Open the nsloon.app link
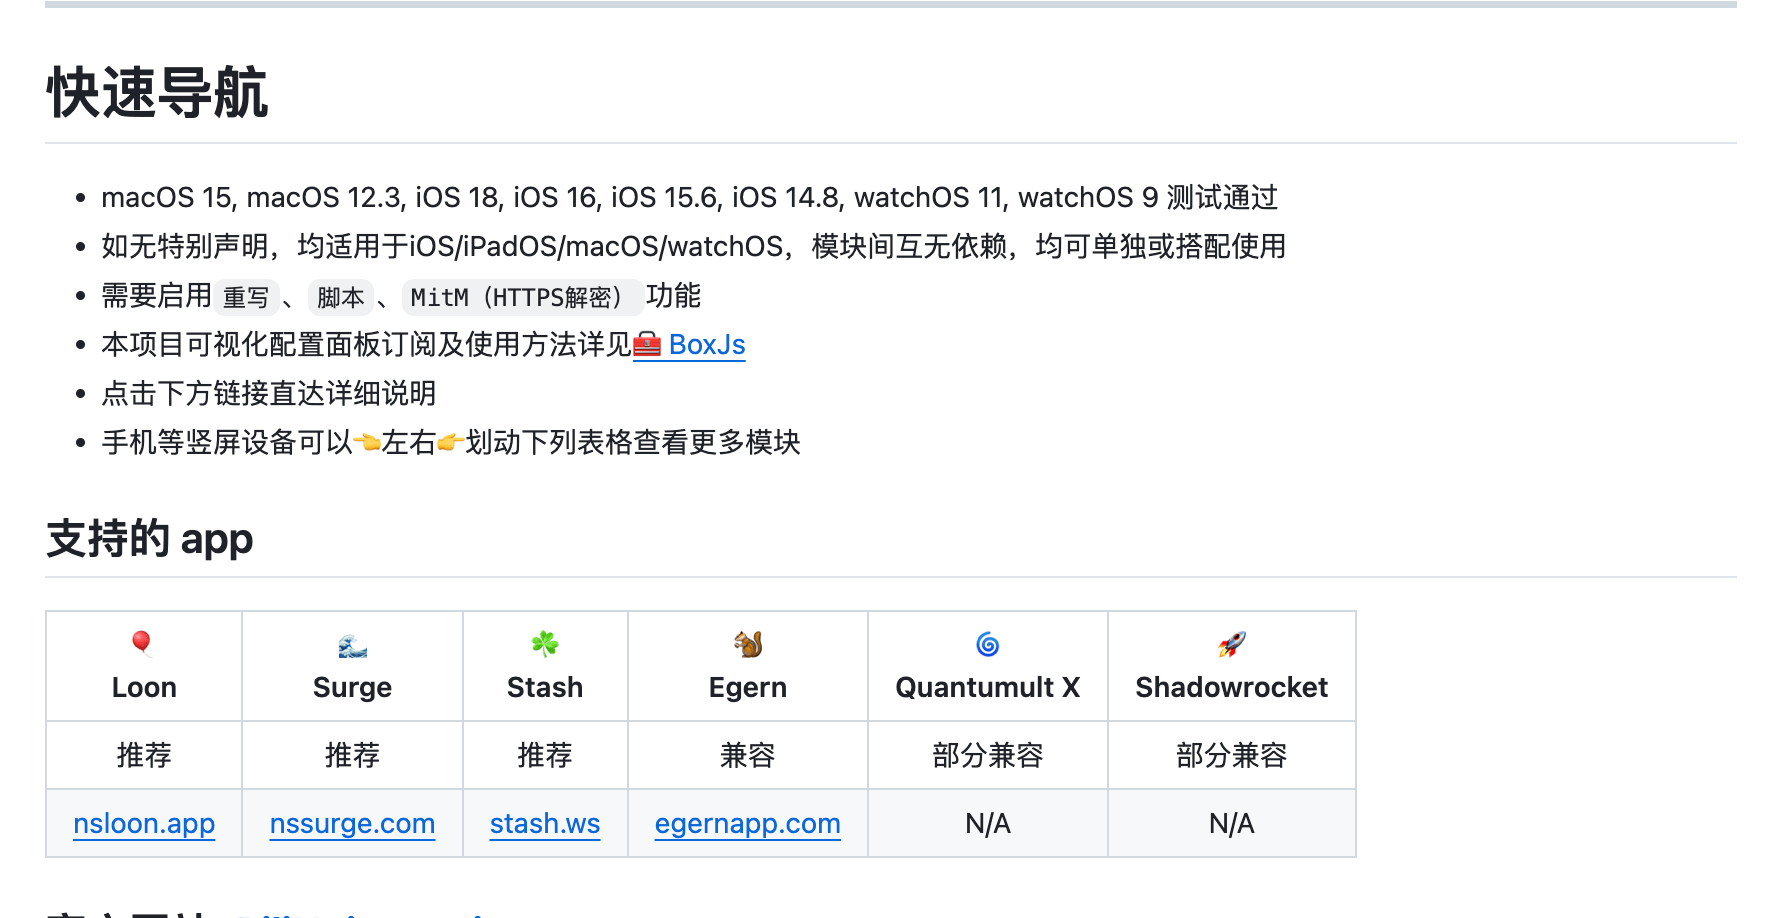This screenshot has width=1782, height=918. click(144, 824)
